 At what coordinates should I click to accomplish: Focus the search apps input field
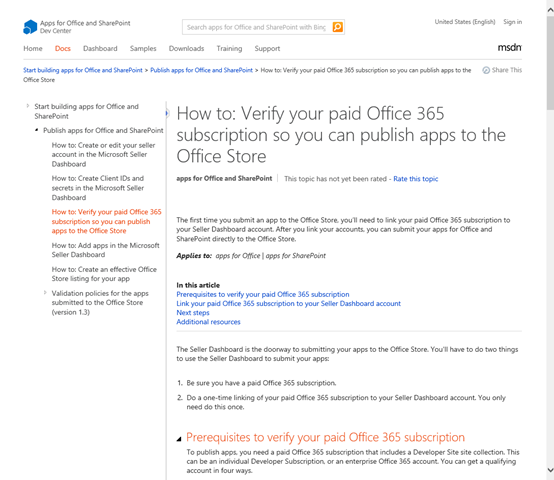coord(257,27)
